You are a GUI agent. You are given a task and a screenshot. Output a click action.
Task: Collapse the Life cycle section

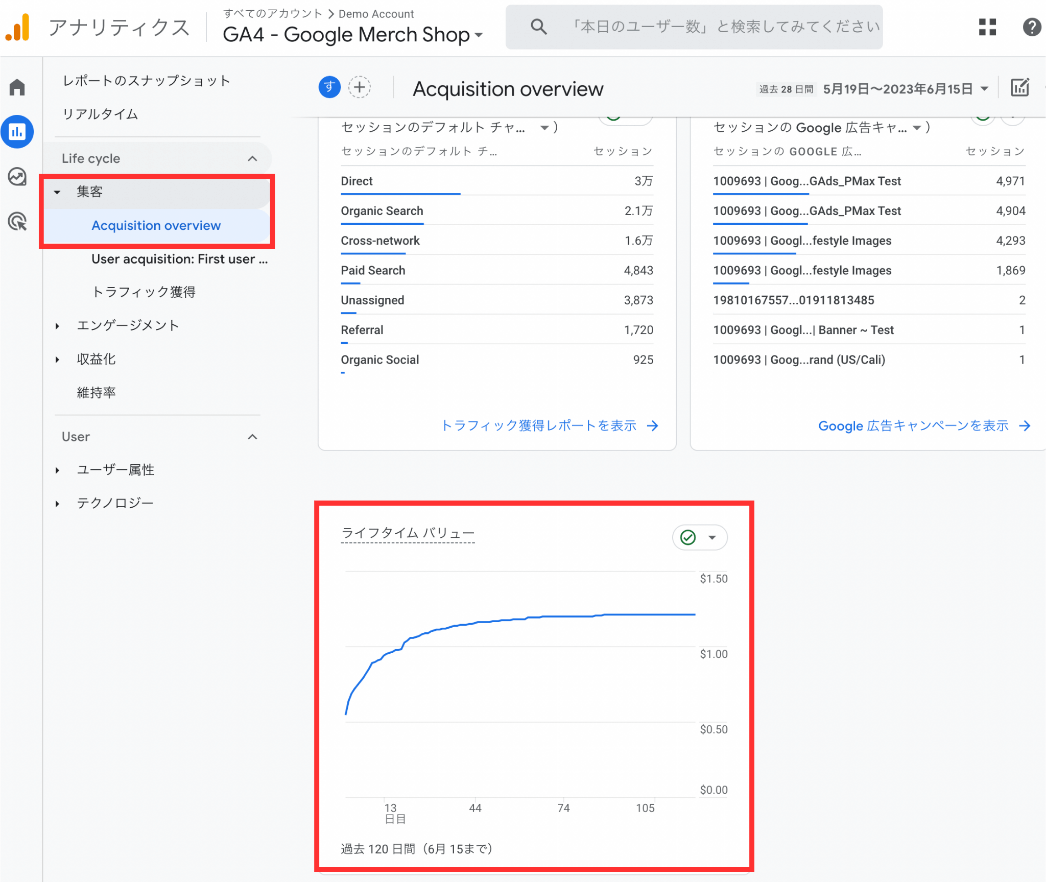pos(252,159)
